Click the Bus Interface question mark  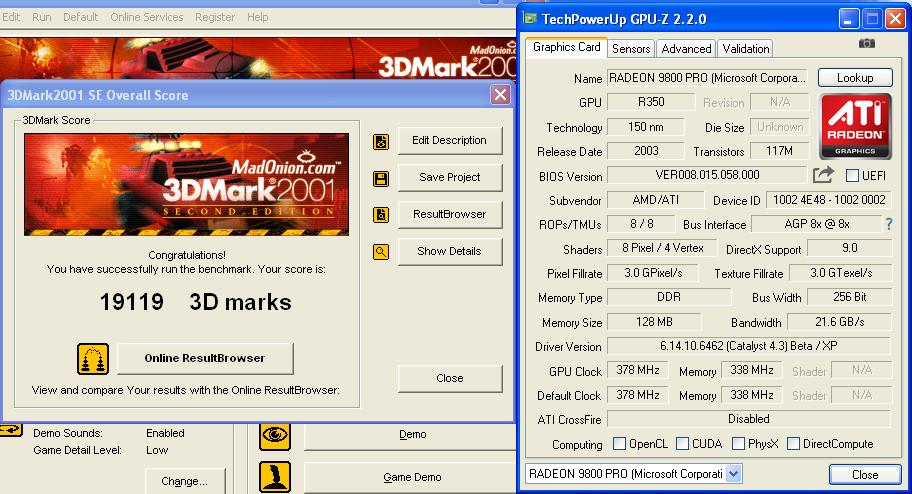click(x=889, y=224)
